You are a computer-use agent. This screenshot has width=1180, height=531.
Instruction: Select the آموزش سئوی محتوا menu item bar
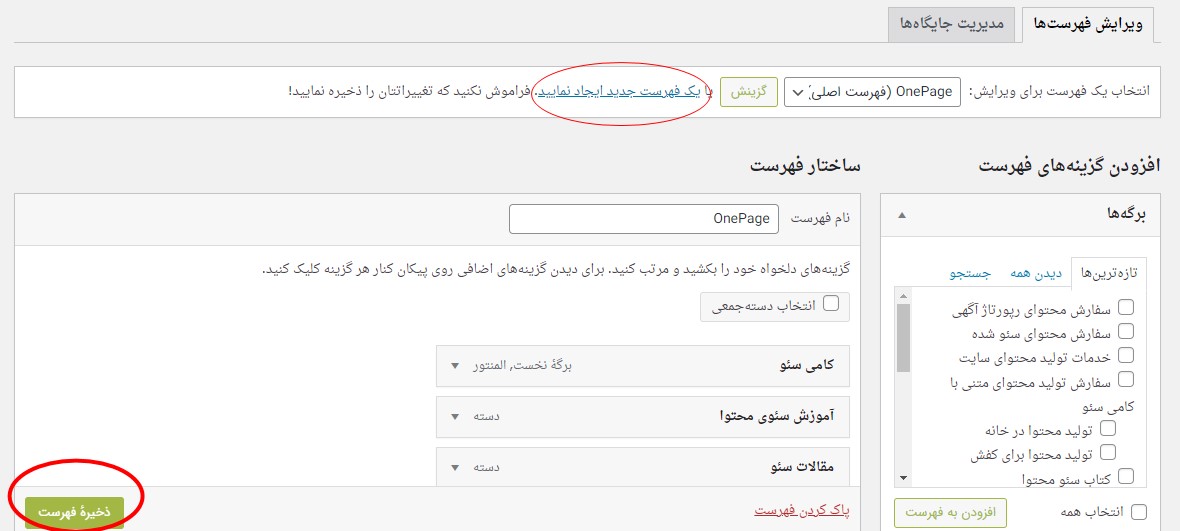tap(643, 417)
